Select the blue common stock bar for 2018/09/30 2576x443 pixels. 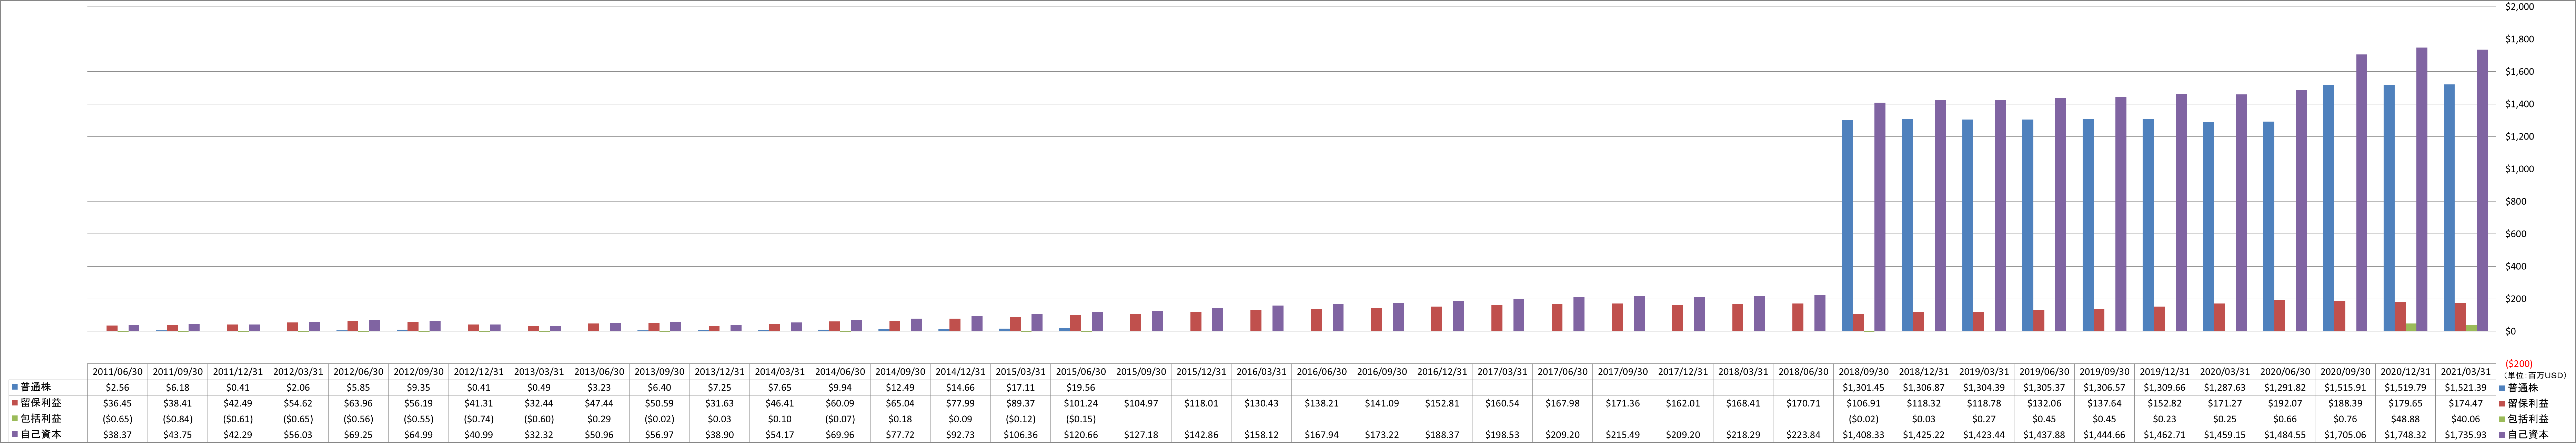1846,226
